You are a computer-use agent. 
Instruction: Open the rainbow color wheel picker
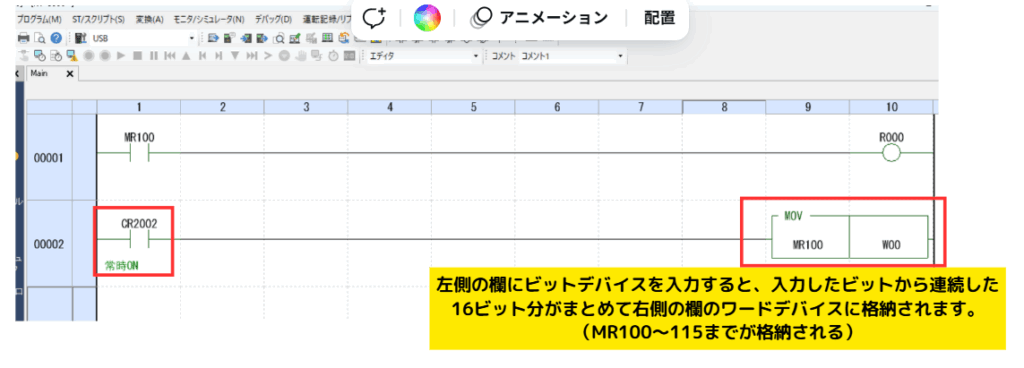click(x=427, y=18)
